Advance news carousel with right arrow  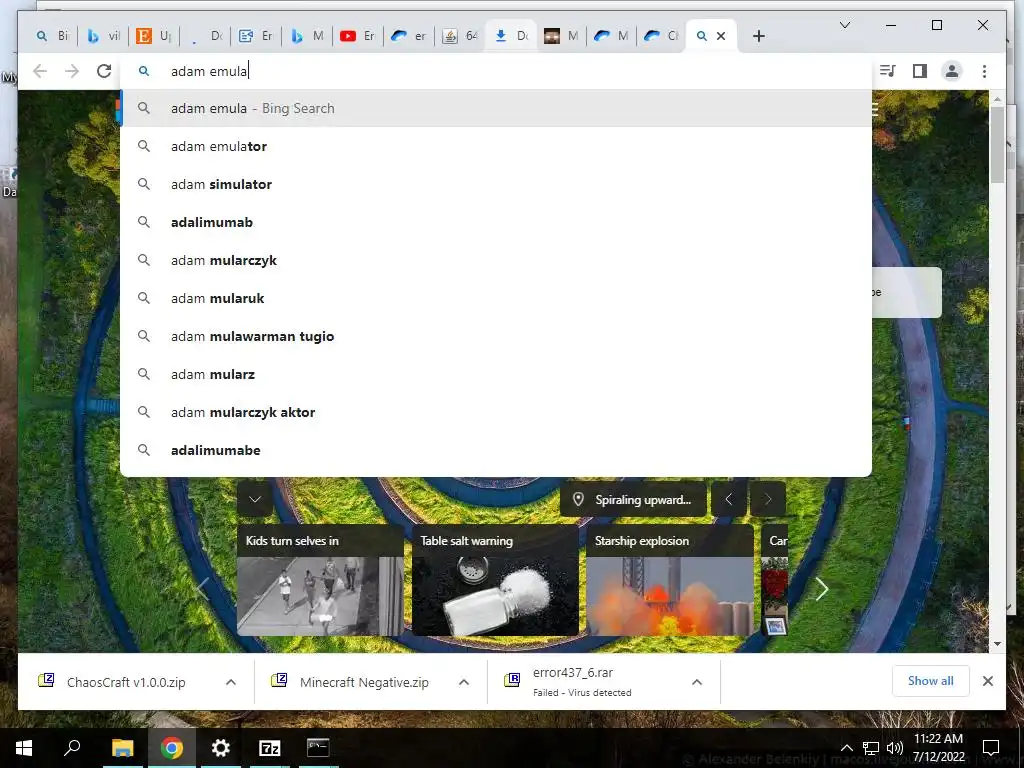[x=822, y=589]
